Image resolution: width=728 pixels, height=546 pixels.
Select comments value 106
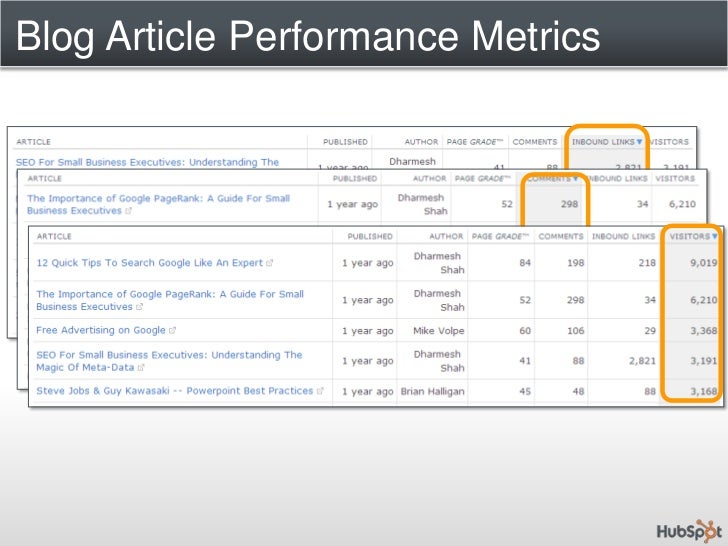[575, 331]
